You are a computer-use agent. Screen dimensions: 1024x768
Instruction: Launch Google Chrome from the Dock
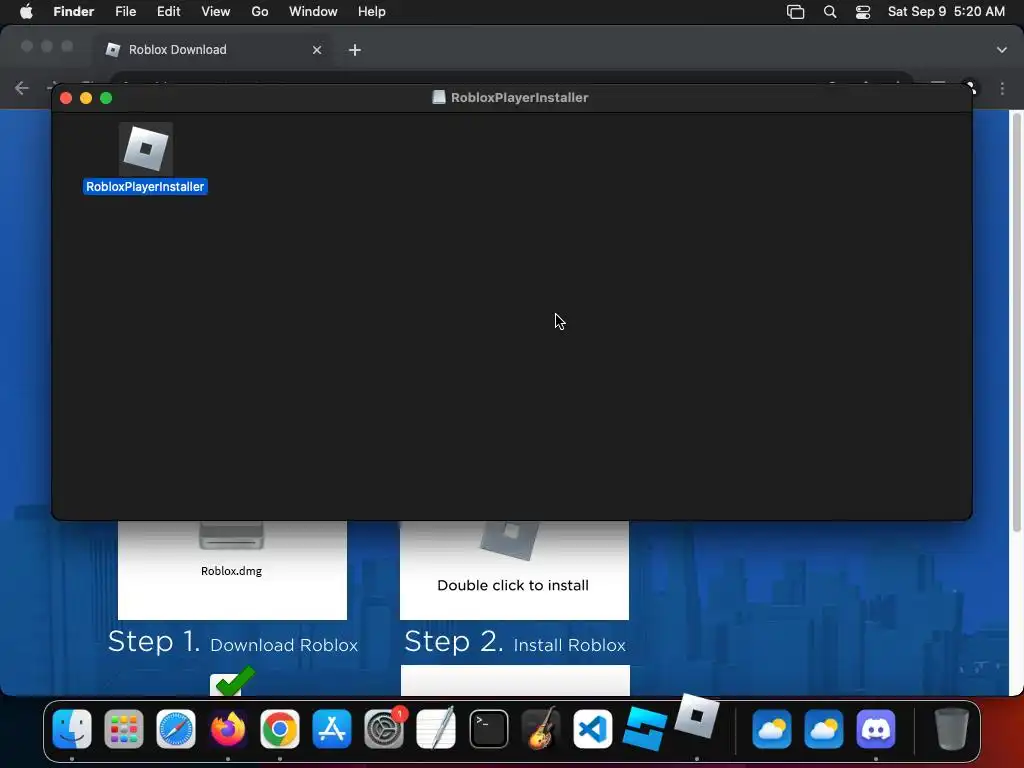[280, 729]
